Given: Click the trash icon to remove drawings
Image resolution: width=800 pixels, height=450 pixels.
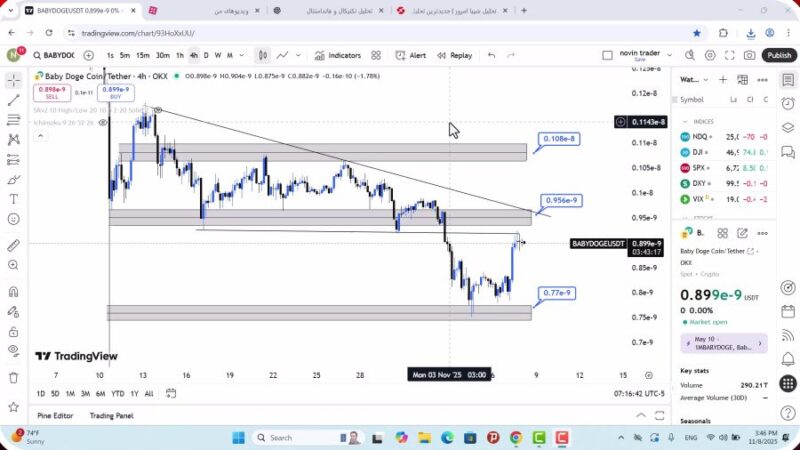Looking at the screenshot, I should pos(14,377).
